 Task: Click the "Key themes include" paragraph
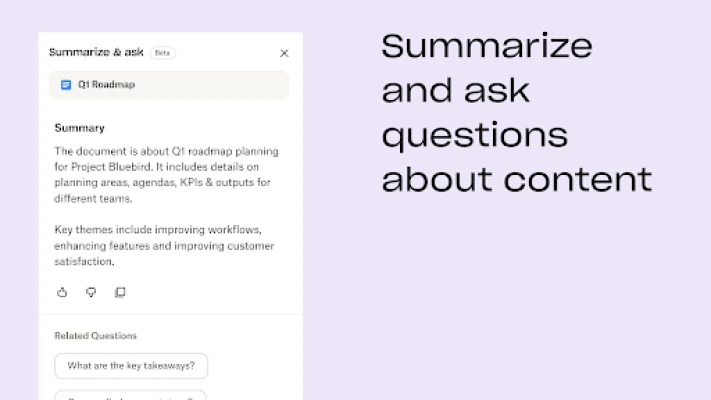coord(164,246)
